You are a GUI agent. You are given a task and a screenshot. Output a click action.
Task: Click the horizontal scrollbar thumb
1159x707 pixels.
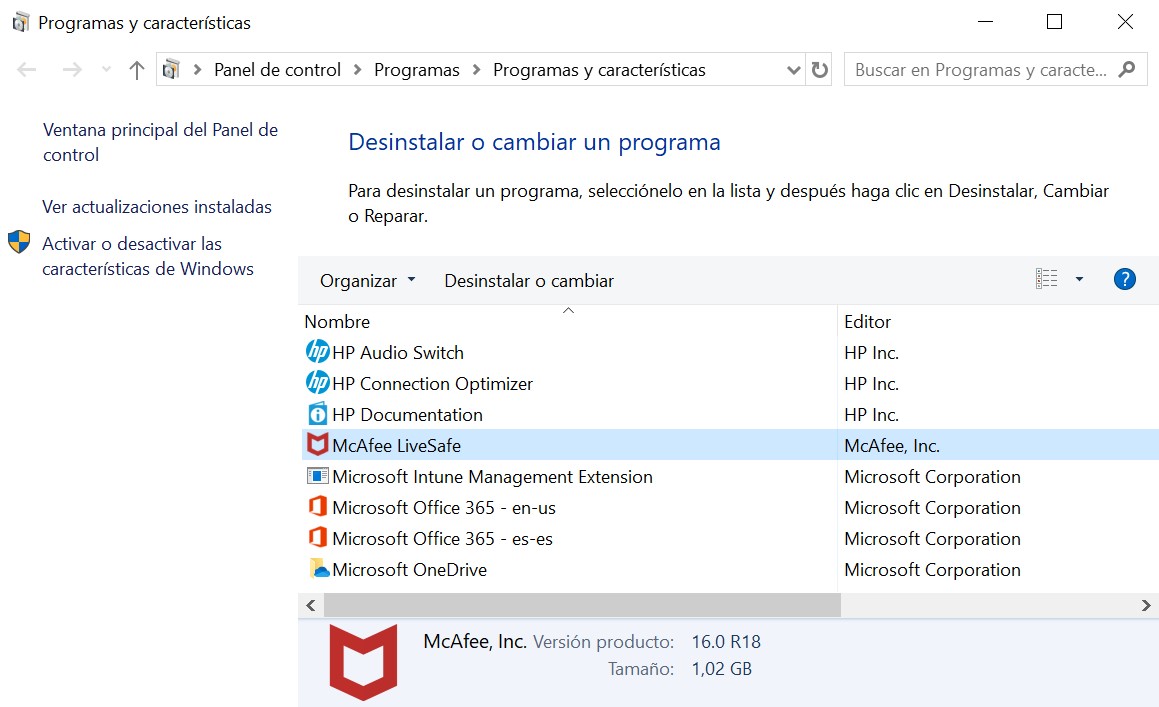[582, 605]
